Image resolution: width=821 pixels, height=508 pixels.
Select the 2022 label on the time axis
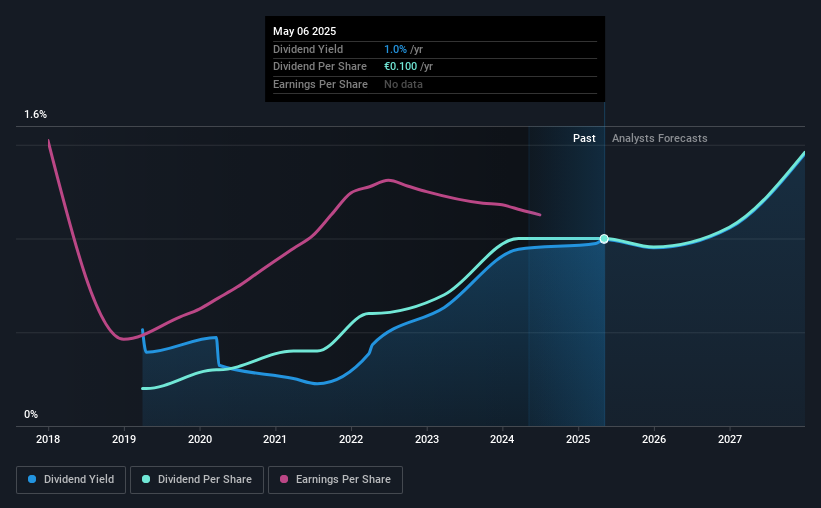tap(351, 439)
